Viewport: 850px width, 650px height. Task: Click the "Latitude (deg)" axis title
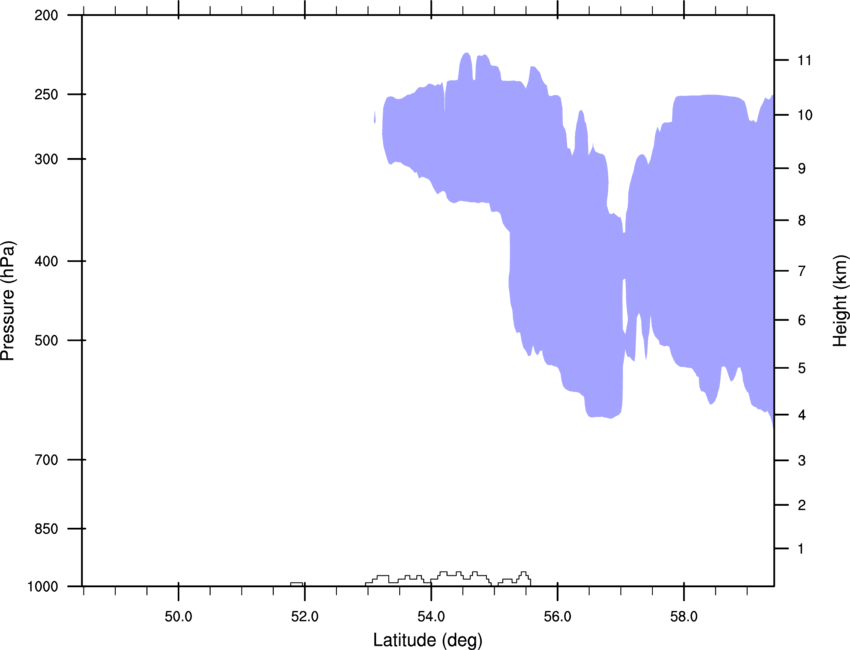click(427, 640)
